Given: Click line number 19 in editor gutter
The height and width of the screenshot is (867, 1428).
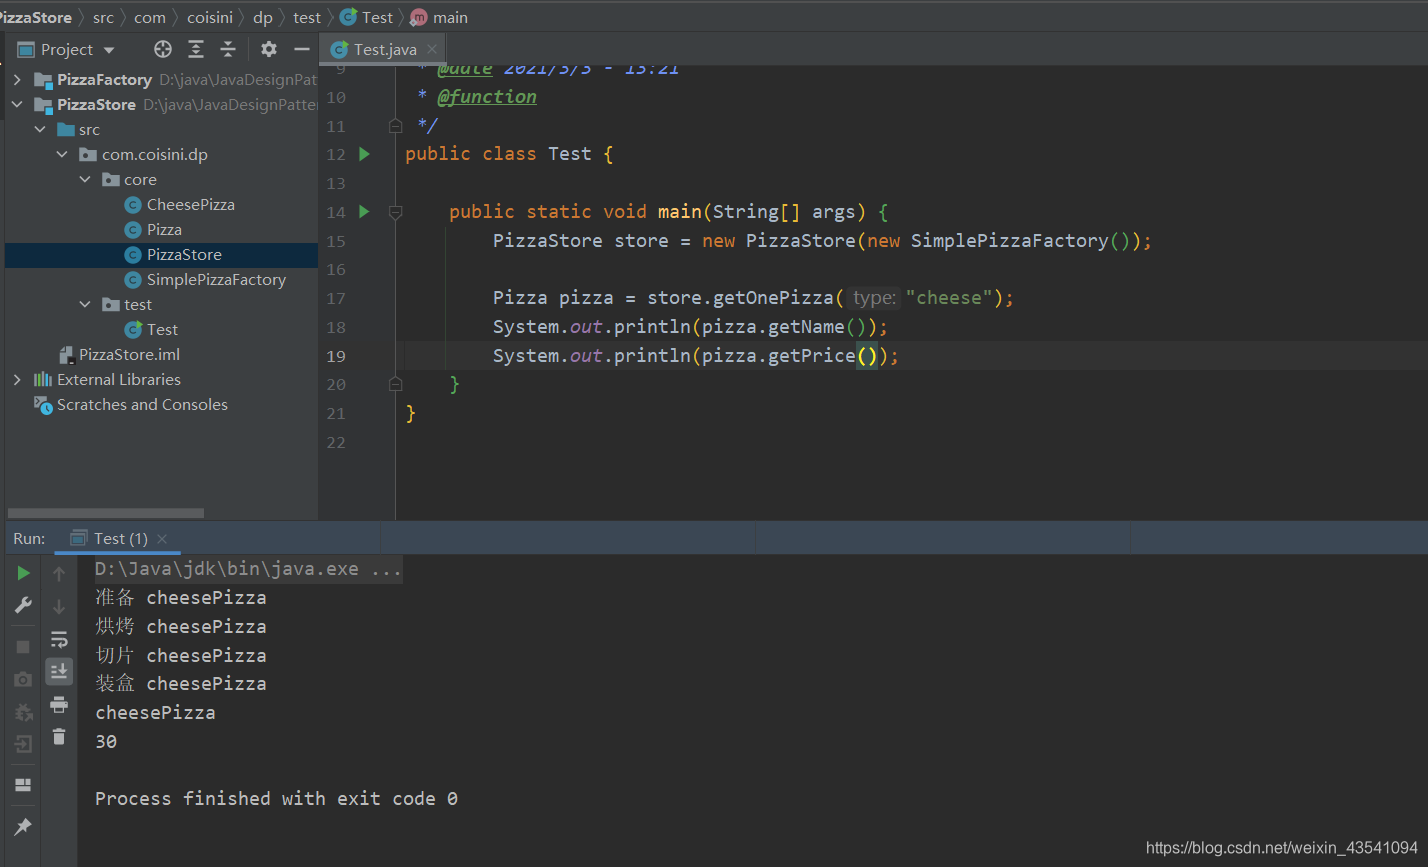Looking at the screenshot, I should pyautogui.click(x=336, y=356).
